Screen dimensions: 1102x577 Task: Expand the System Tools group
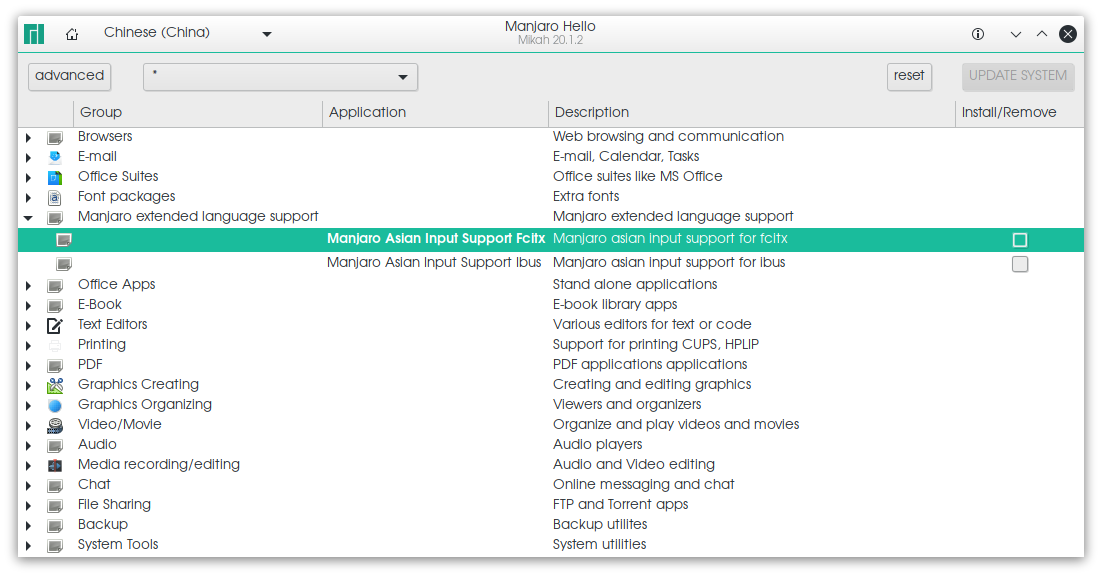tap(28, 545)
